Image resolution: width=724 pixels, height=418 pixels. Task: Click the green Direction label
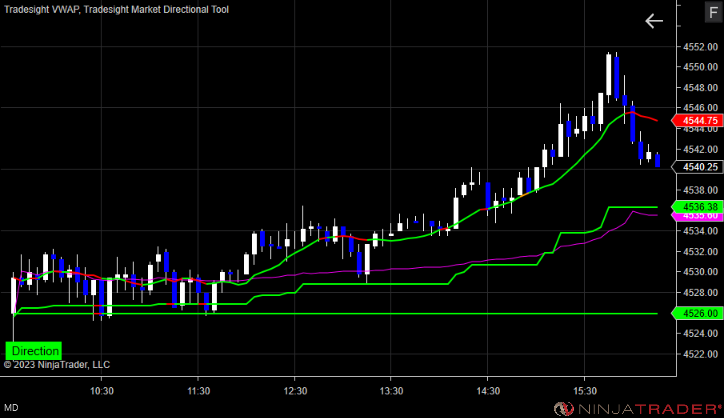coord(33,351)
